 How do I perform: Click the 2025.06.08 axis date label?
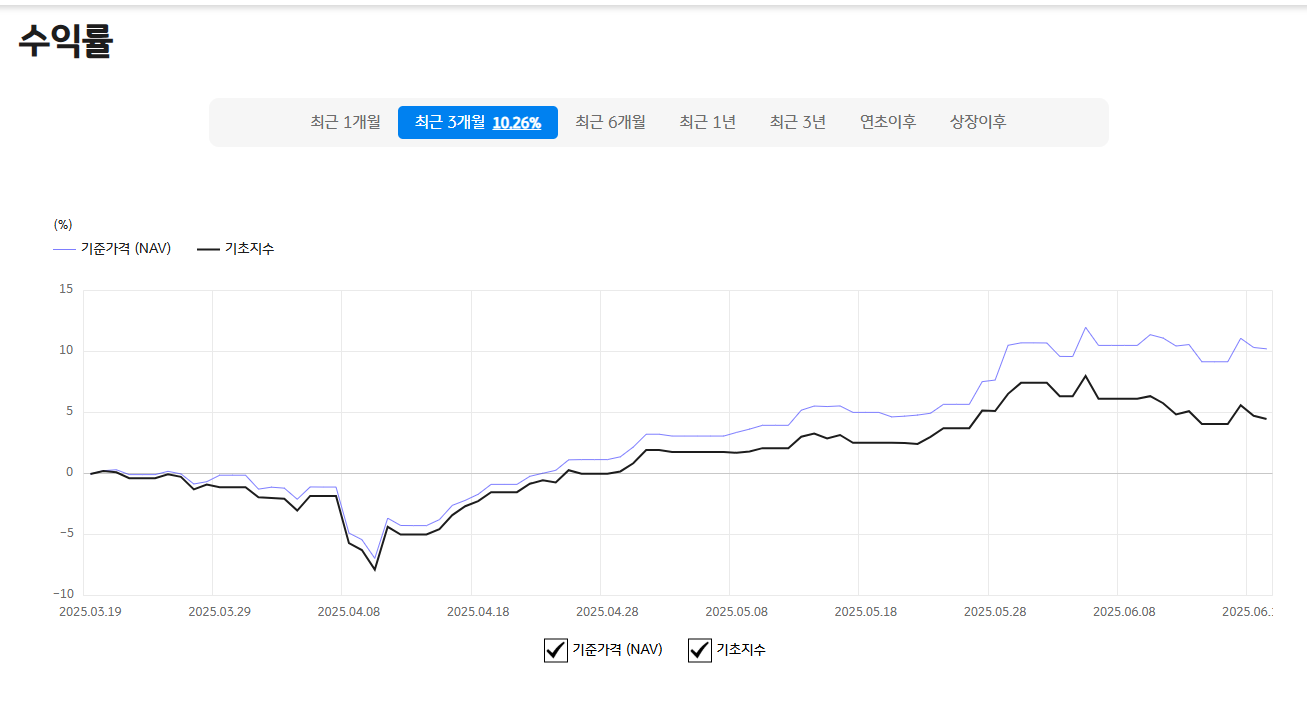(x=1125, y=612)
